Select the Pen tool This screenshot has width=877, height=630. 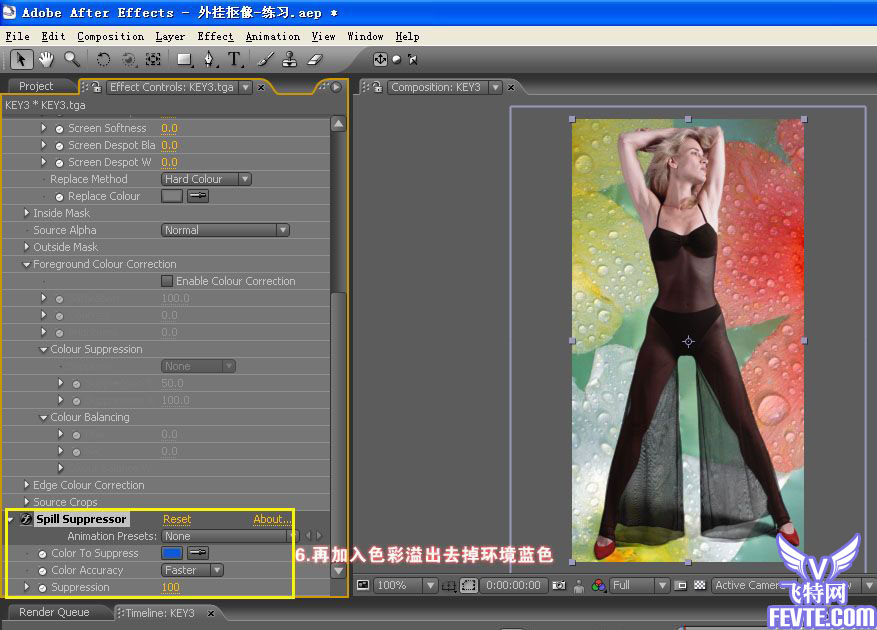coord(210,59)
